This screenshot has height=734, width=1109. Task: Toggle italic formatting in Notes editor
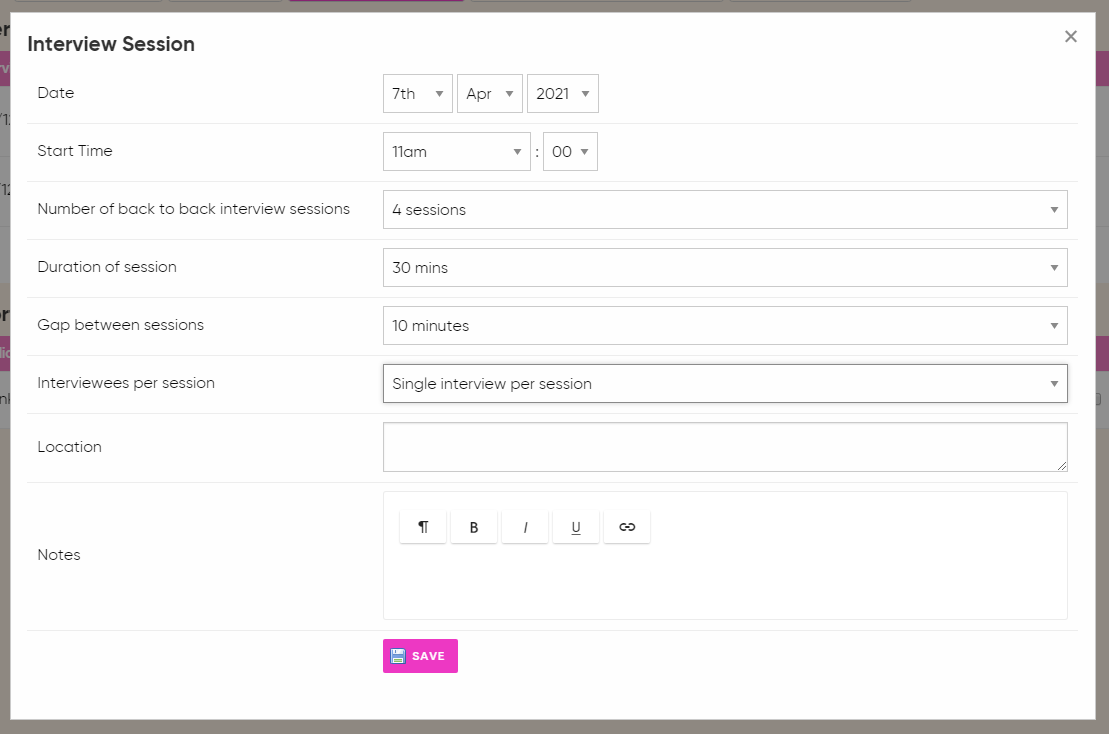(x=525, y=527)
